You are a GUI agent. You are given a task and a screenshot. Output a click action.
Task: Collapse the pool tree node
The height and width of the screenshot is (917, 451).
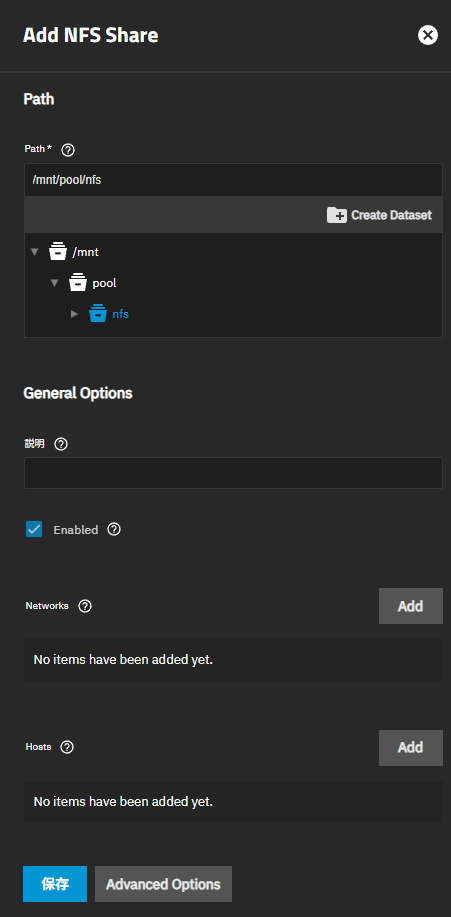[x=54, y=283]
